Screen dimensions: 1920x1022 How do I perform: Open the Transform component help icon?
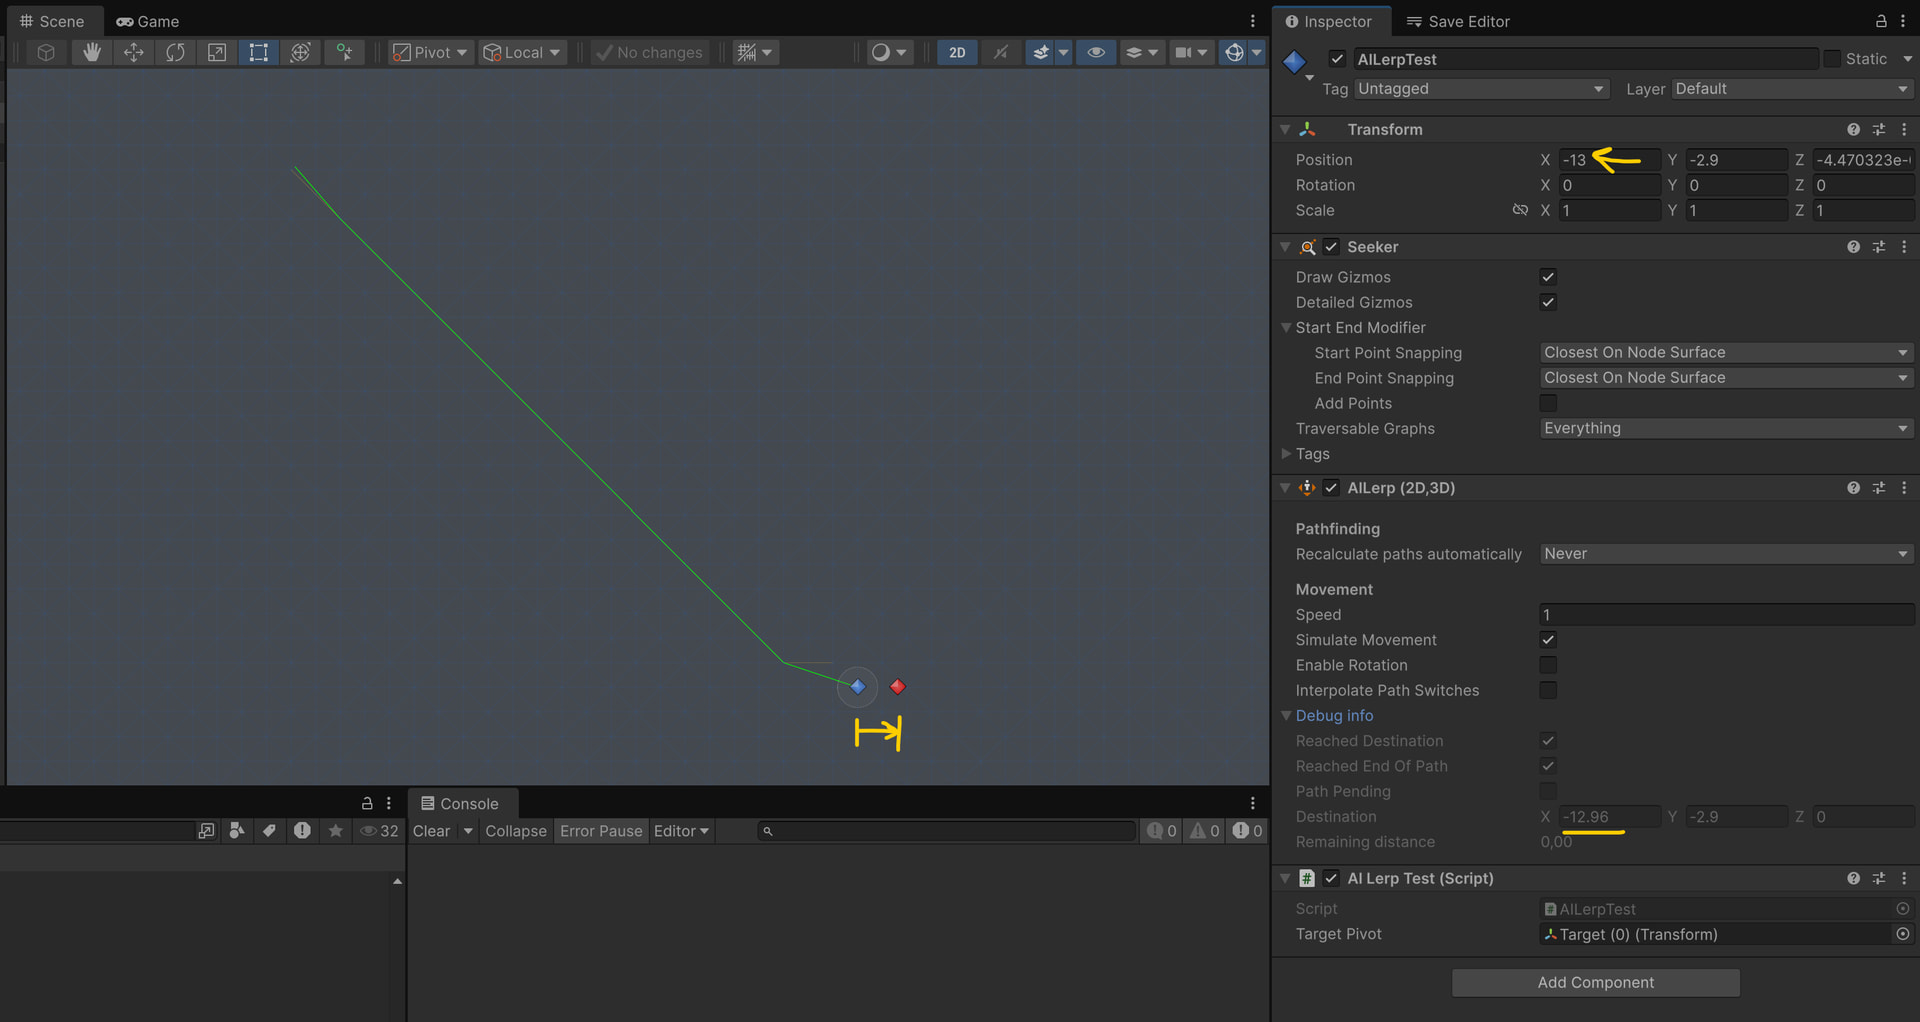pyautogui.click(x=1853, y=130)
